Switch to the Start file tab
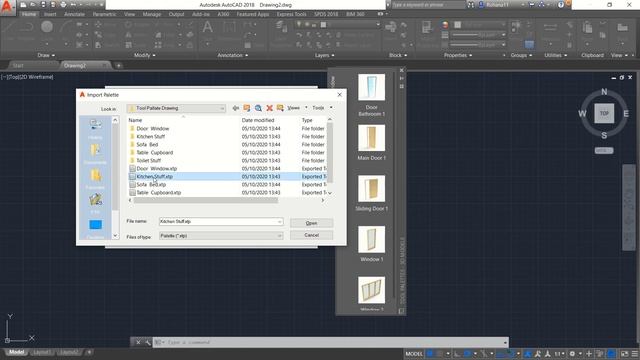This screenshot has height=360, width=640. 18,65
